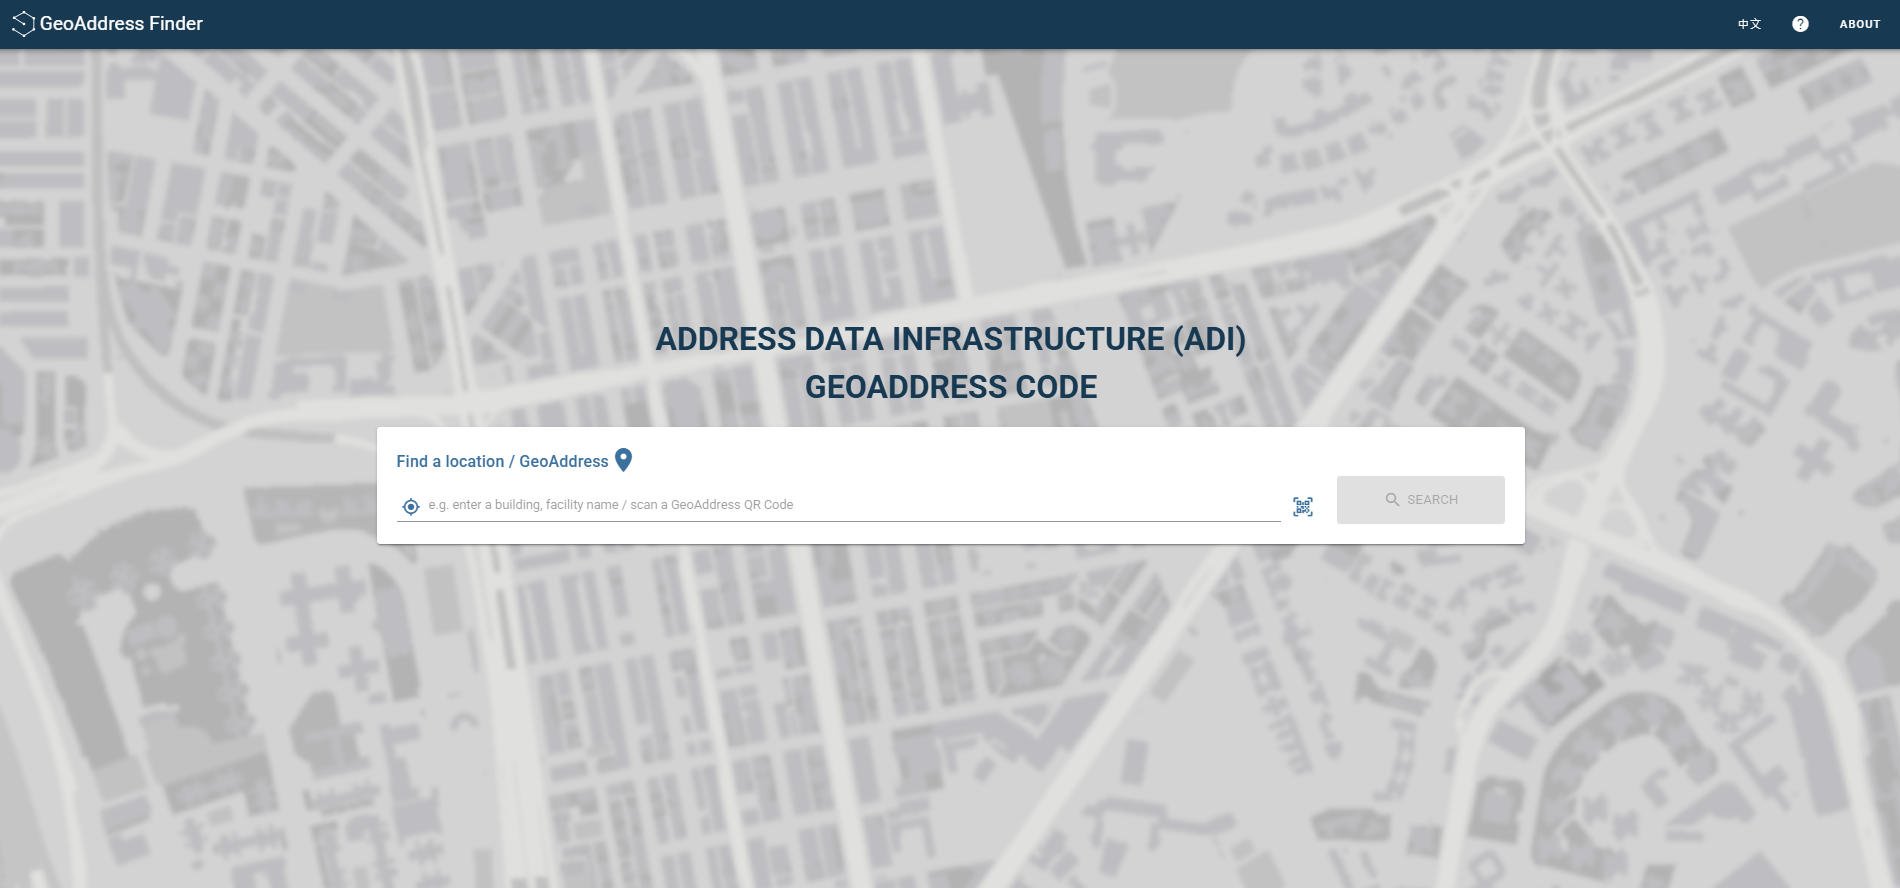Scan a GeoAddress QR code icon
This screenshot has width=1900, height=888.
tap(1302, 507)
